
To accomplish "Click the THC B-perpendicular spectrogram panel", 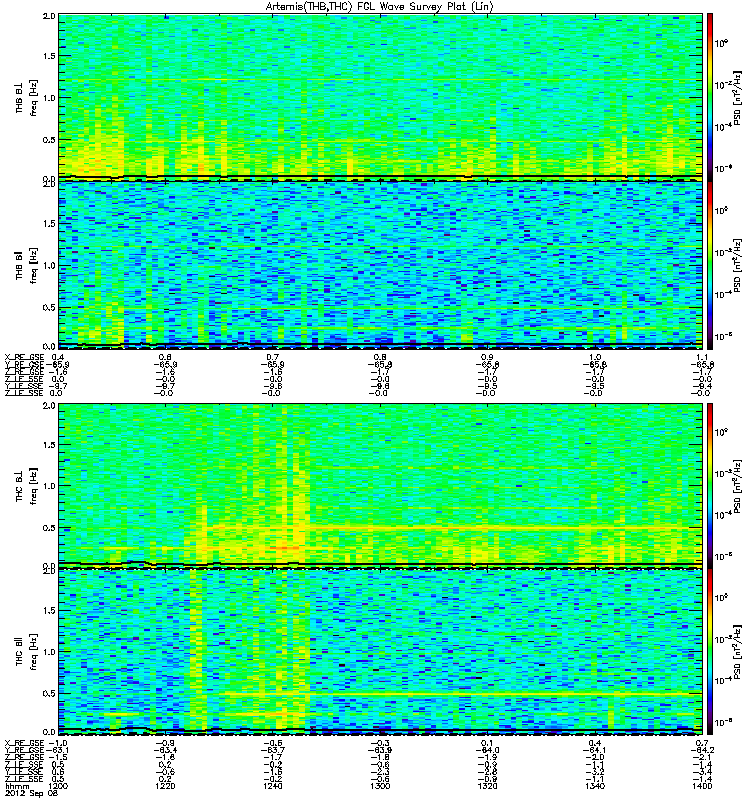I will [x=380, y=485].
